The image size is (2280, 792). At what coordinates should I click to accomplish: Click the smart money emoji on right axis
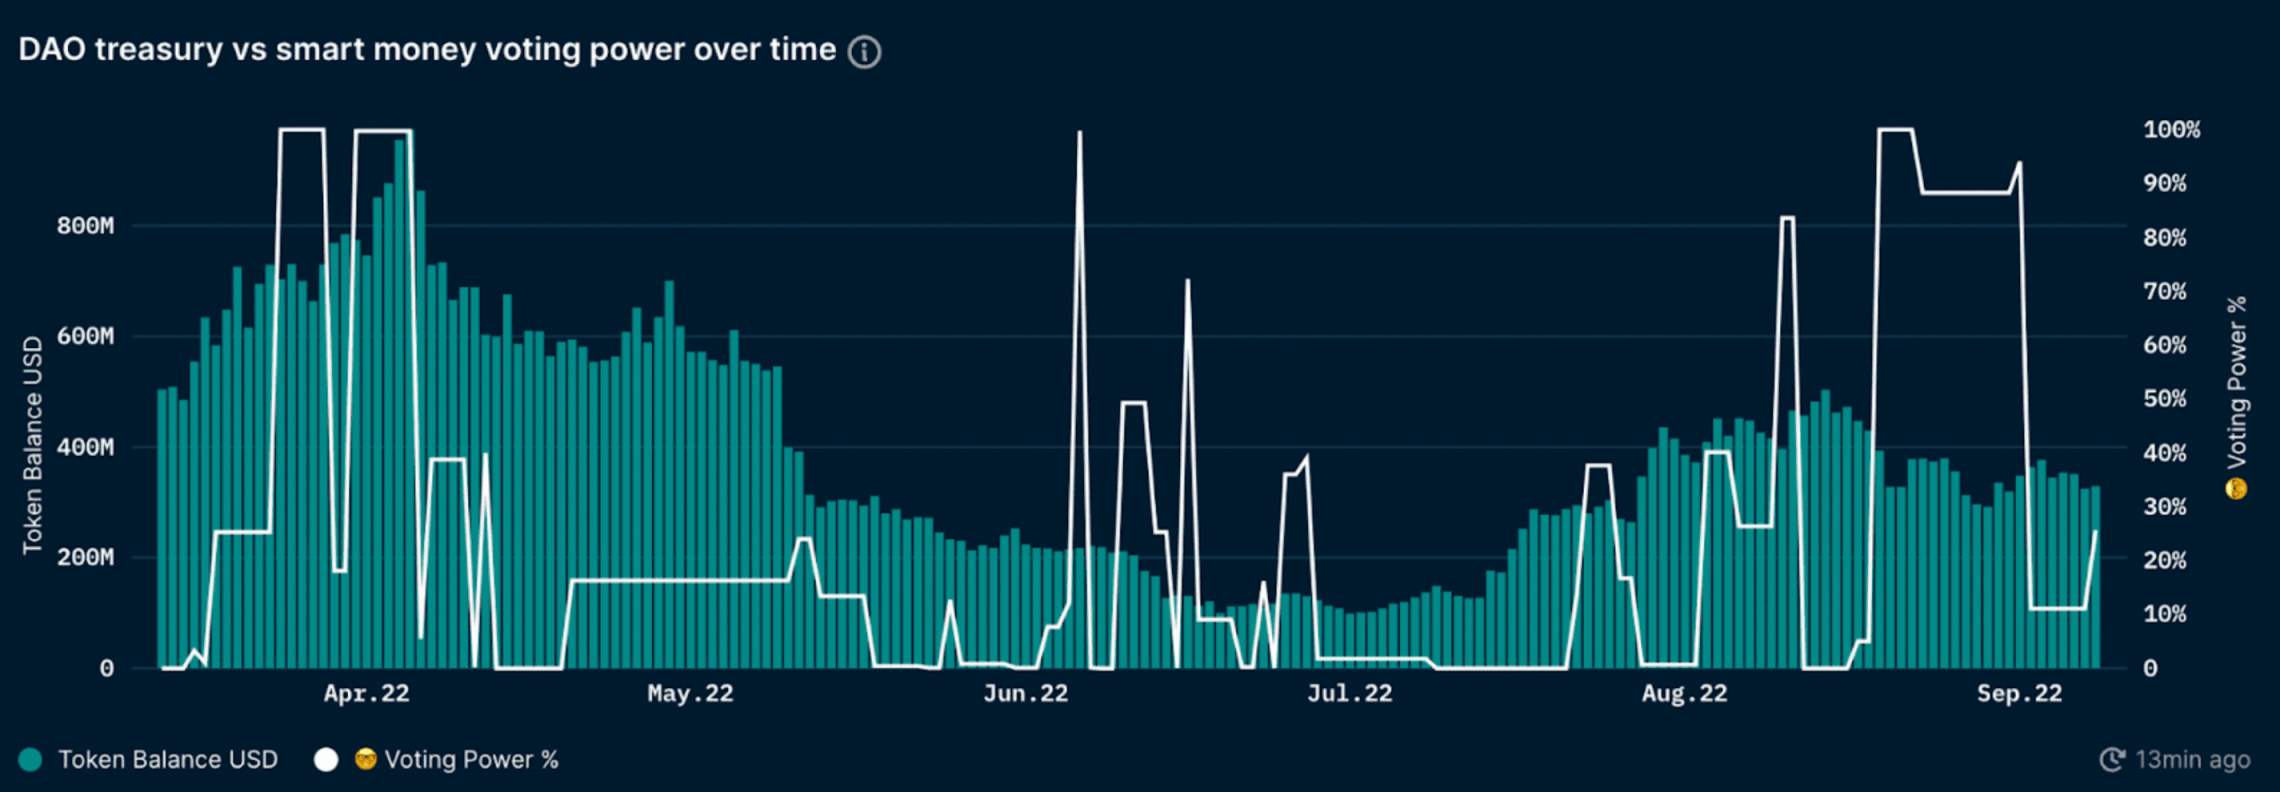[2236, 488]
